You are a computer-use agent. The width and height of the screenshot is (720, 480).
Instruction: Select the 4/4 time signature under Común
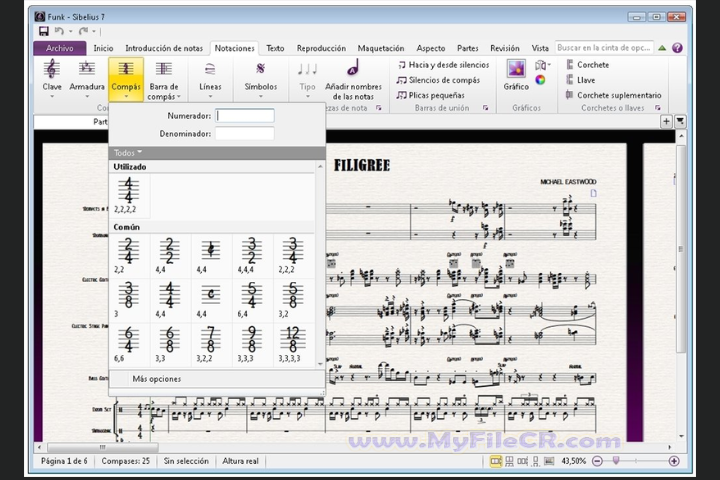pyautogui.click(x=169, y=300)
